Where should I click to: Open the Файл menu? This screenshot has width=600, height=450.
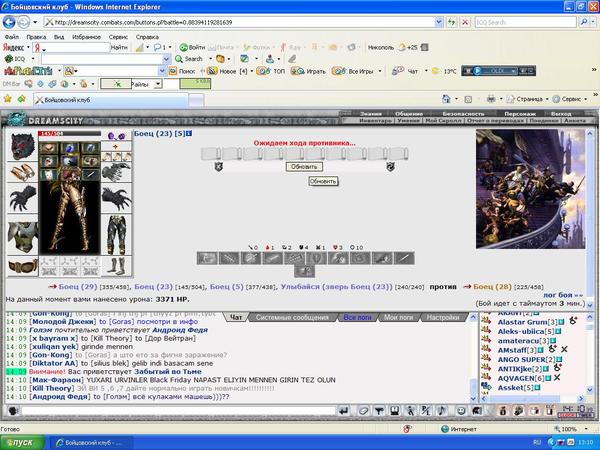[11, 37]
